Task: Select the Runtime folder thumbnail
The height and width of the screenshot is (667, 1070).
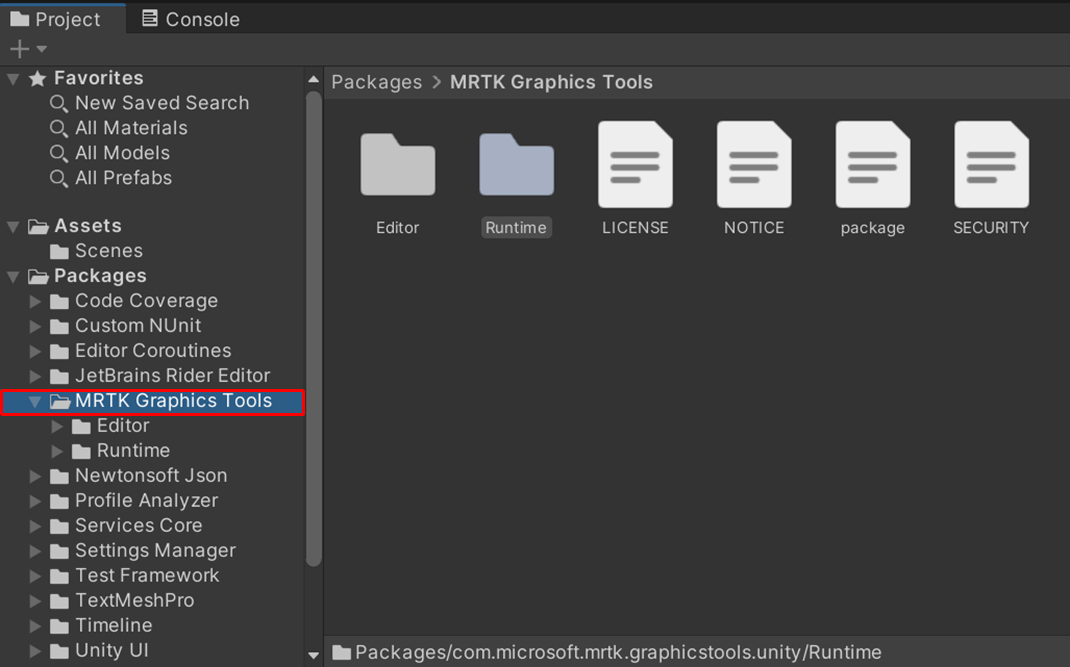Action: click(516, 165)
